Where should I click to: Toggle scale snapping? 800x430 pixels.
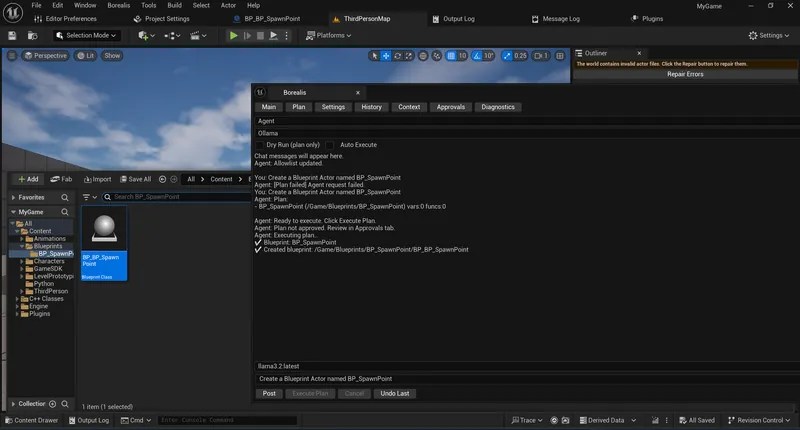point(507,56)
